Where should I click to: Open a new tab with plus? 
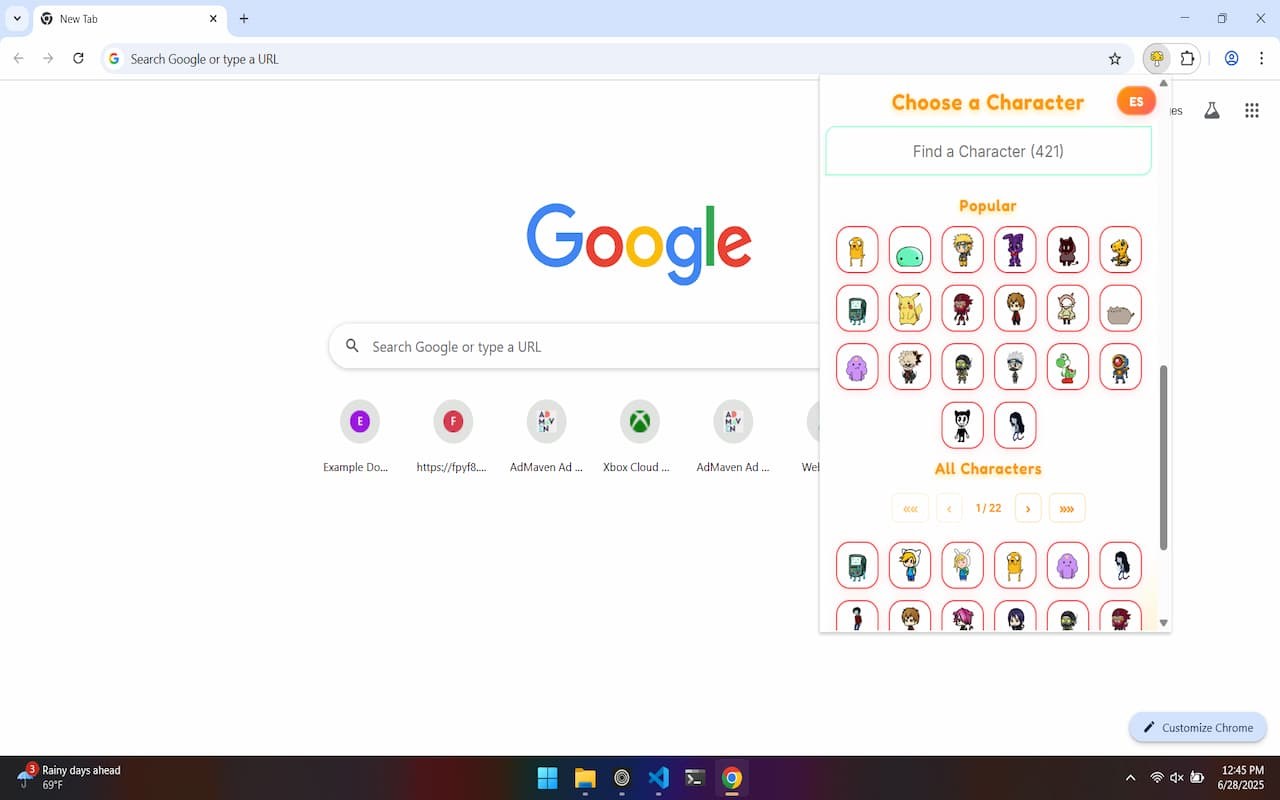click(244, 18)
